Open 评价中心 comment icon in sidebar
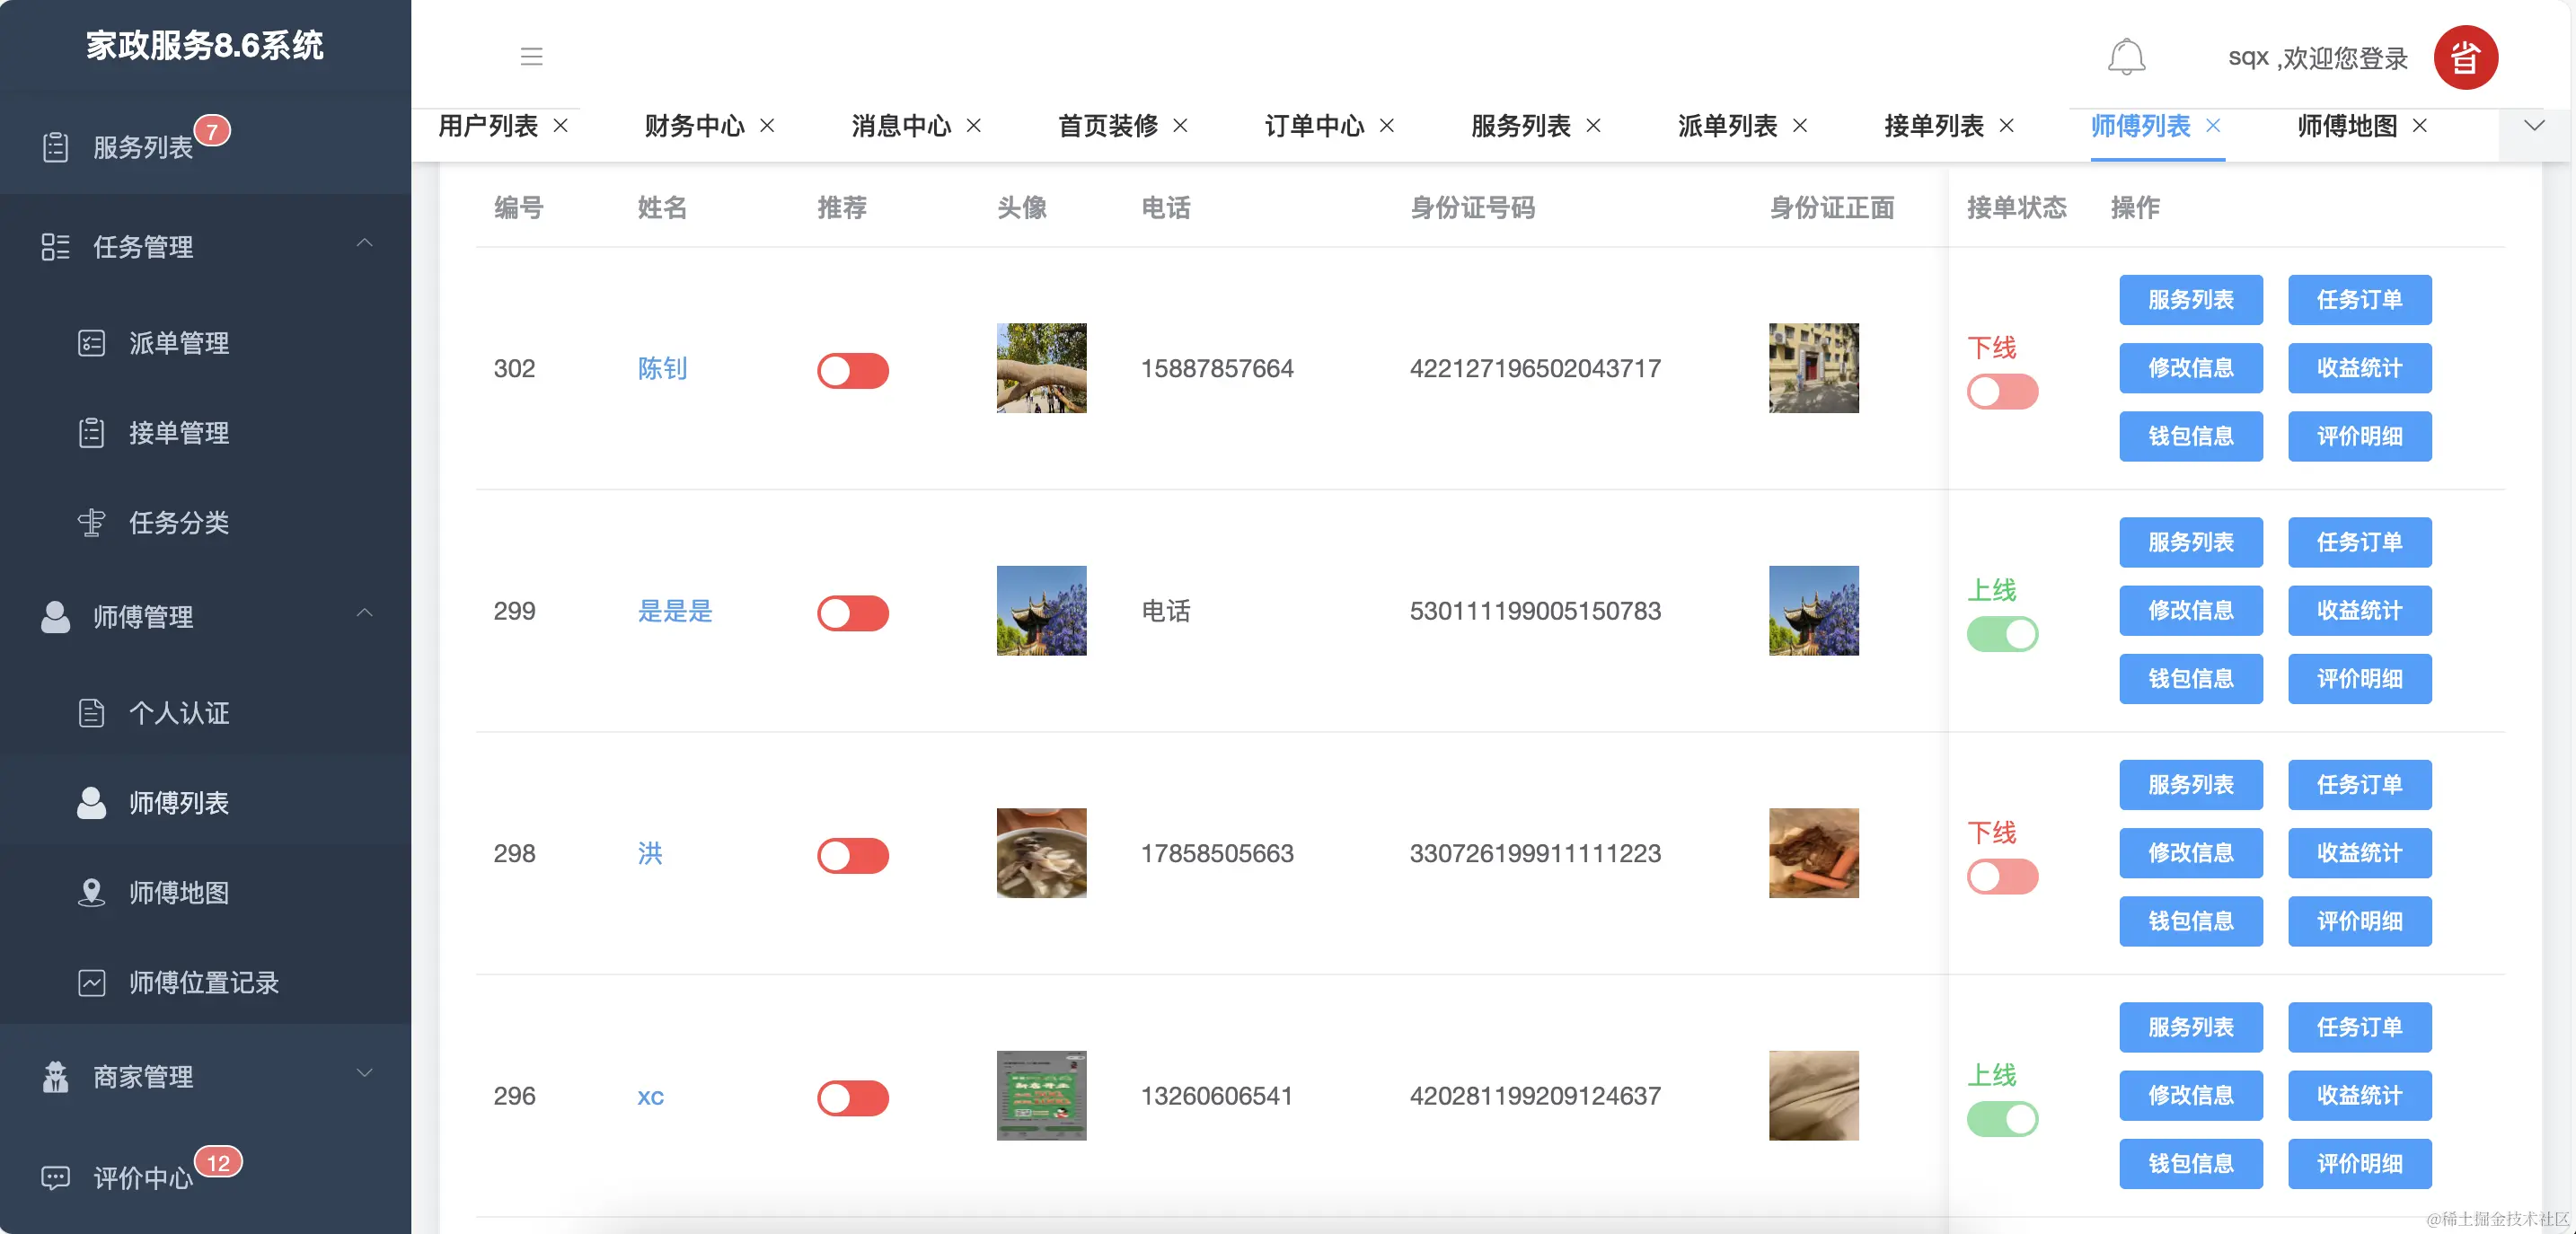 [55, 1177]
